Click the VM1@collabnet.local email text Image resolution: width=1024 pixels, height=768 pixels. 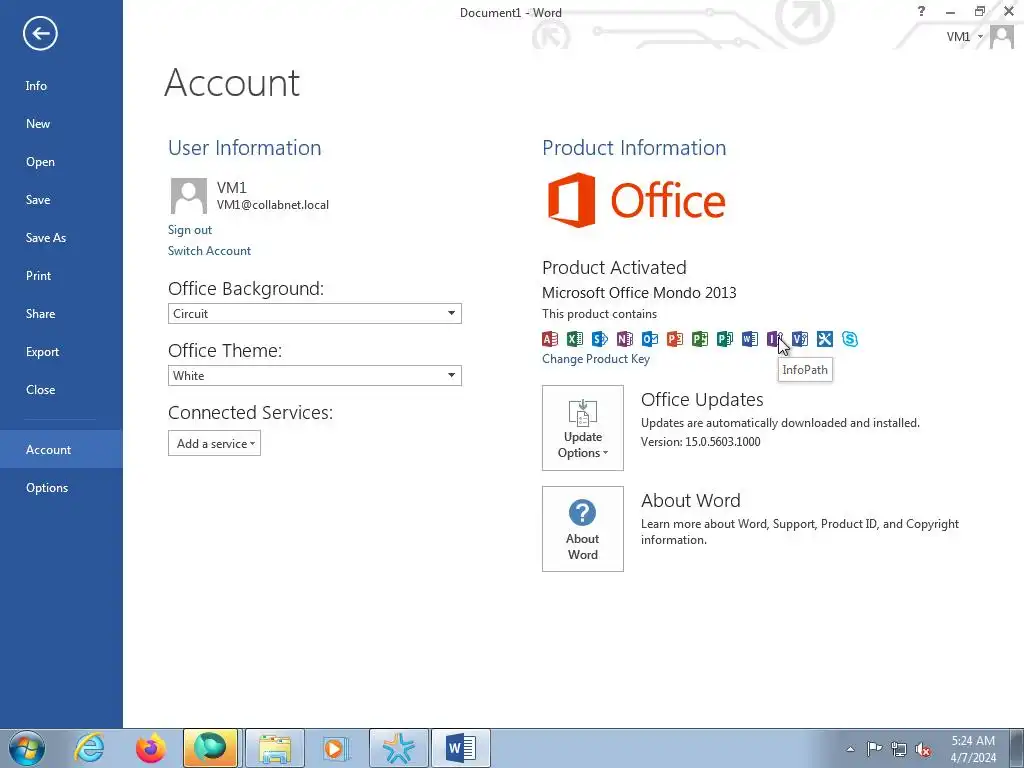coord(273,205)
